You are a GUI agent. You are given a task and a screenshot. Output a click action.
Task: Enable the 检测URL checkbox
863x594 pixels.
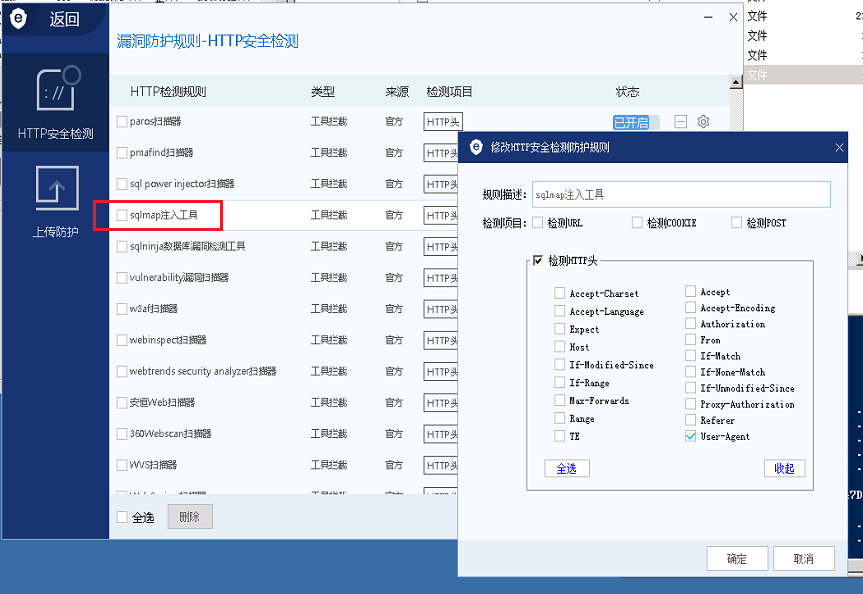point(538,222)
